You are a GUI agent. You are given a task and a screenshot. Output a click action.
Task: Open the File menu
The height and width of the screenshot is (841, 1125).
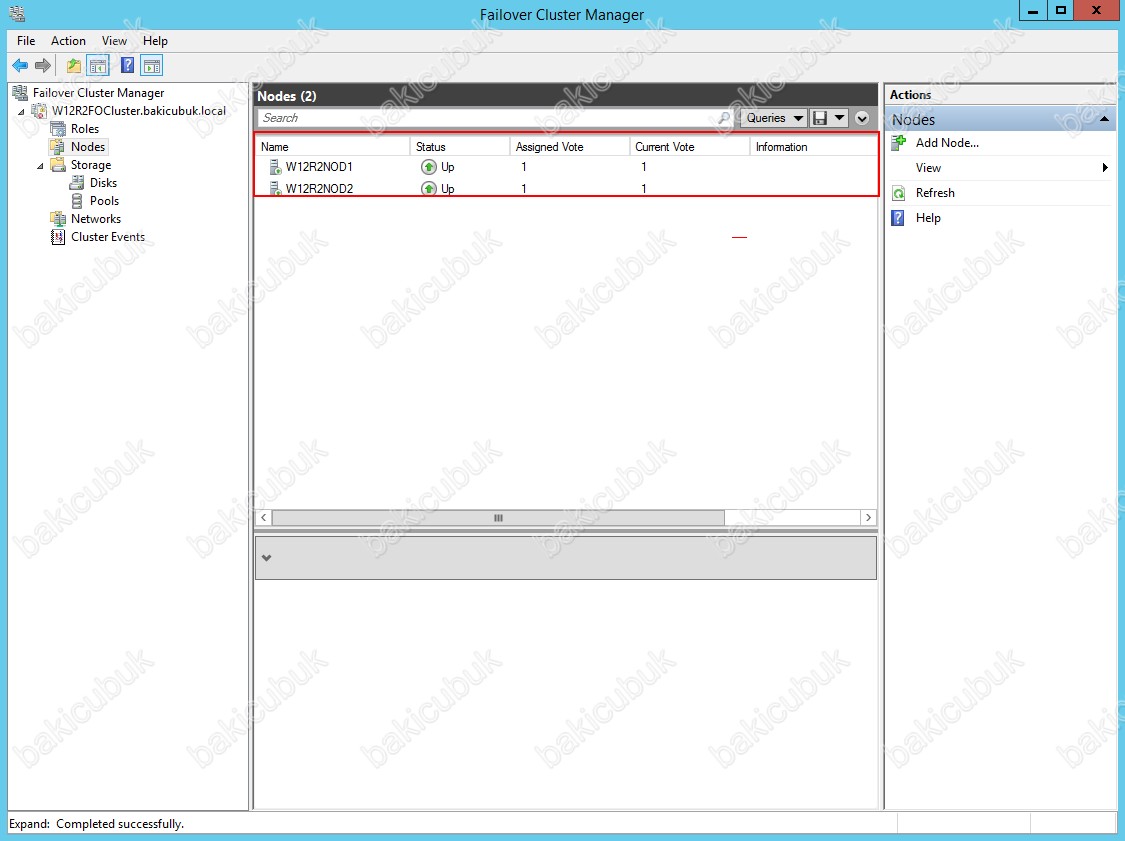click(26, 41)
